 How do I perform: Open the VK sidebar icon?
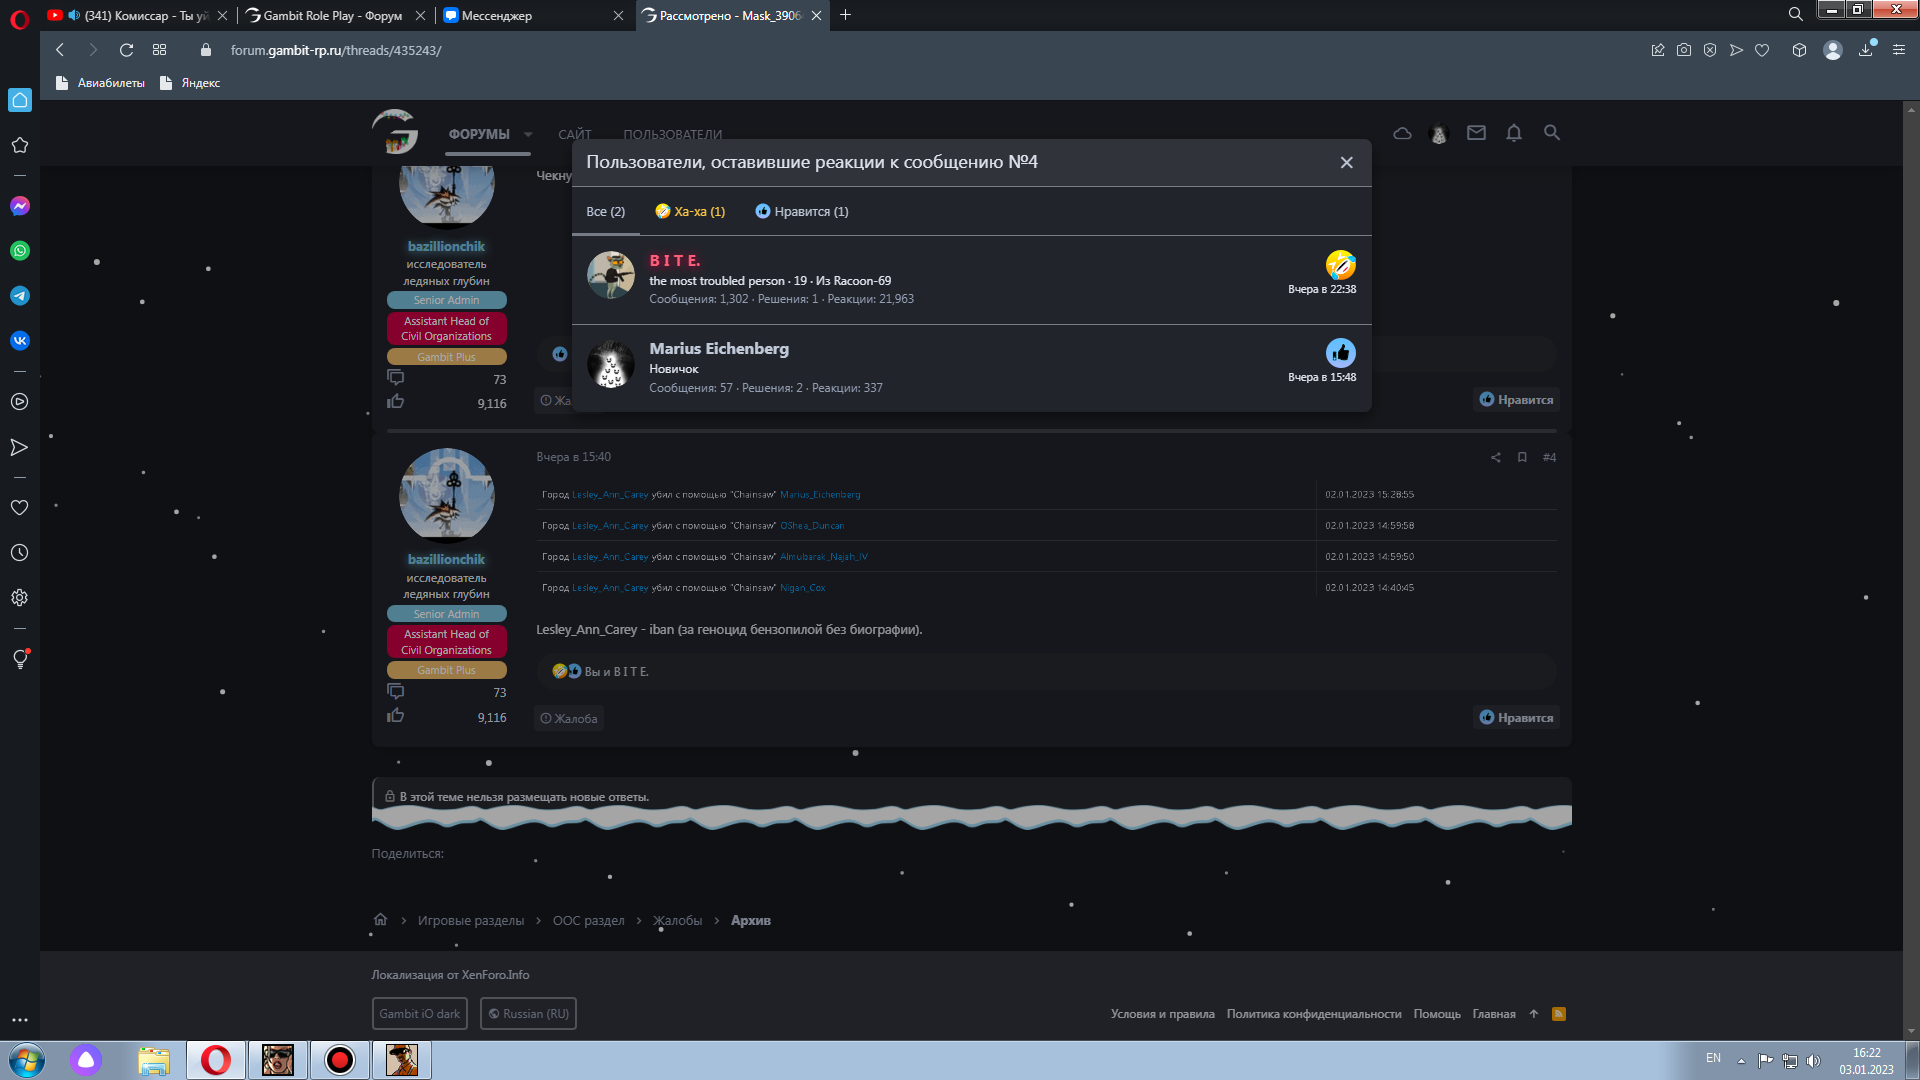20,341
